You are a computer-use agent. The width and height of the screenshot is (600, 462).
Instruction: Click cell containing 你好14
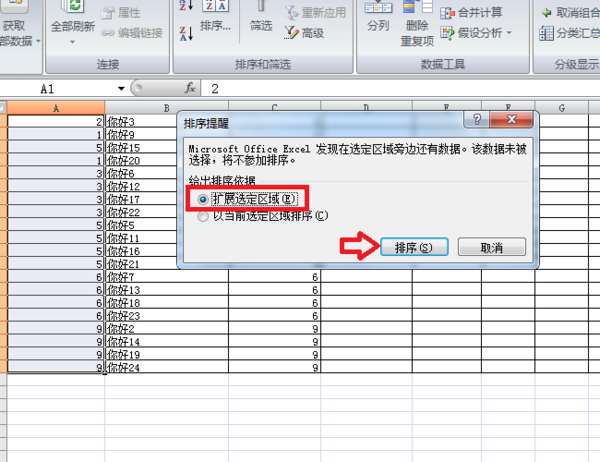tap(166, 341)
